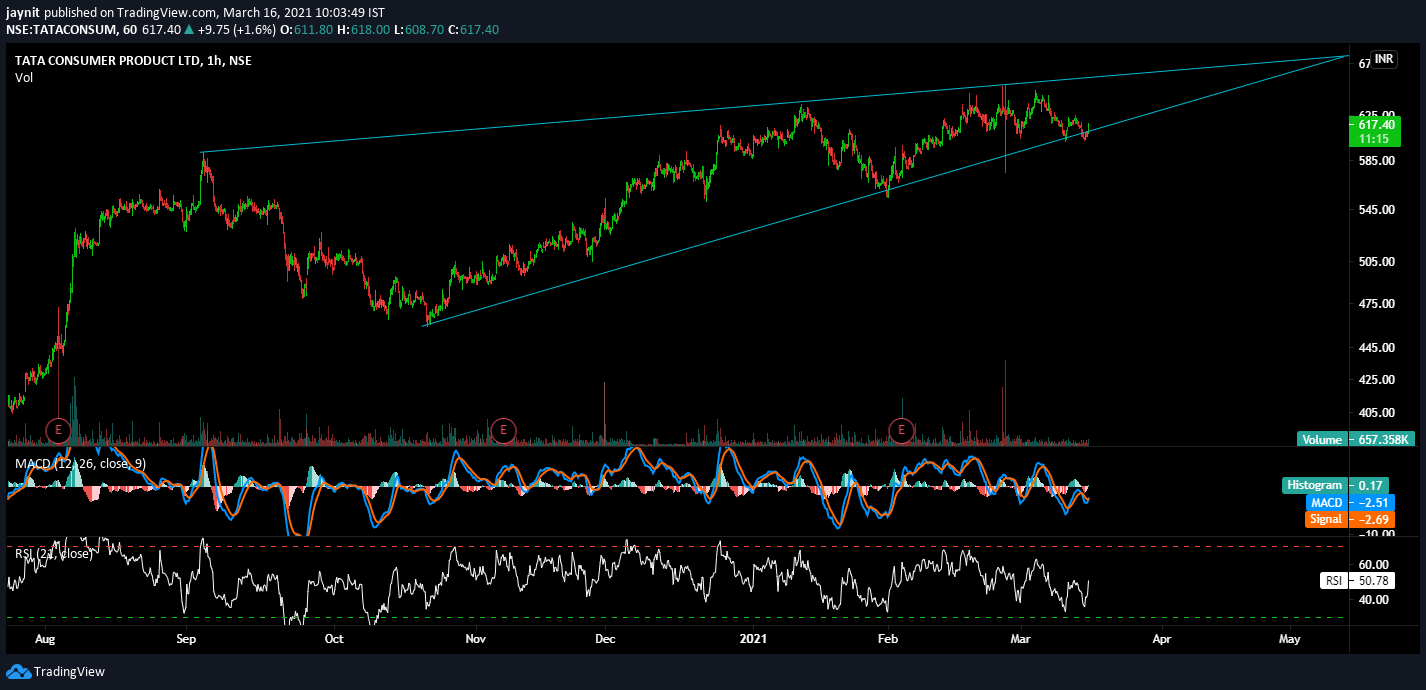1426x690 pixels.
Task: Click the 475.00 price axis label
Action: click(x=1376, y=304)
